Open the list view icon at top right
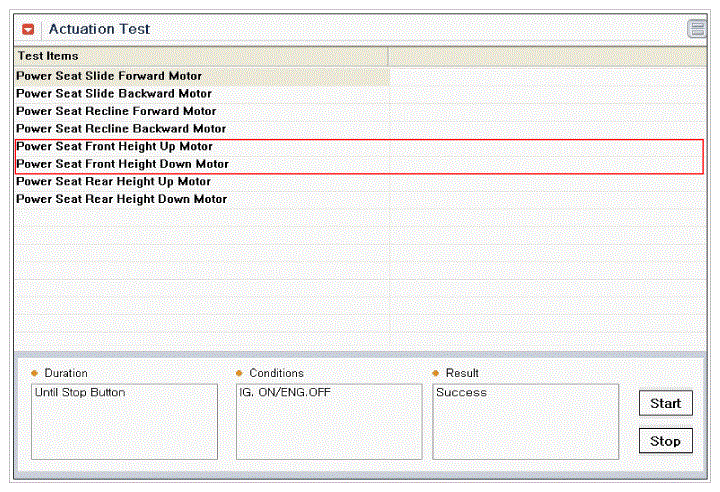720x492 pixels. tap(697, 29)
